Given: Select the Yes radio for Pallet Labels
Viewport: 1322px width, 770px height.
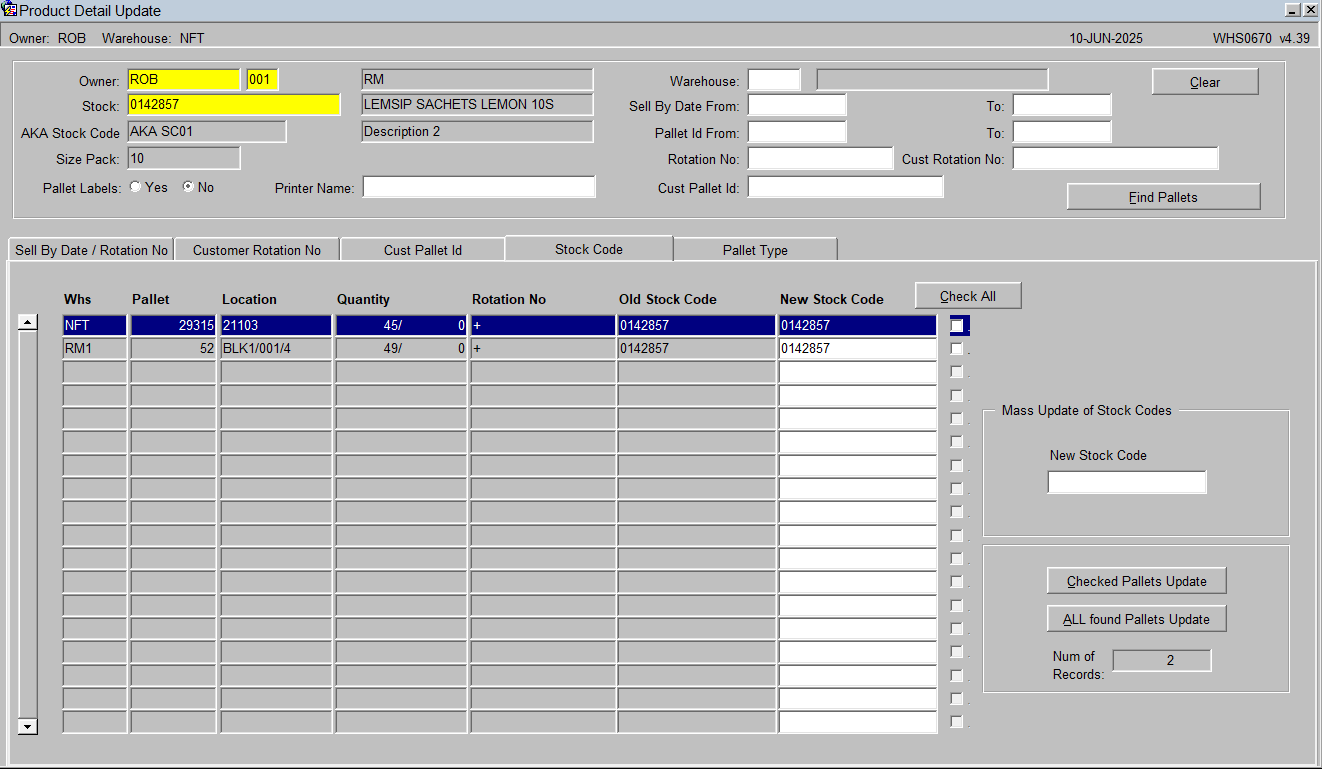Looking at the screenshot, I should pos(135,187).
